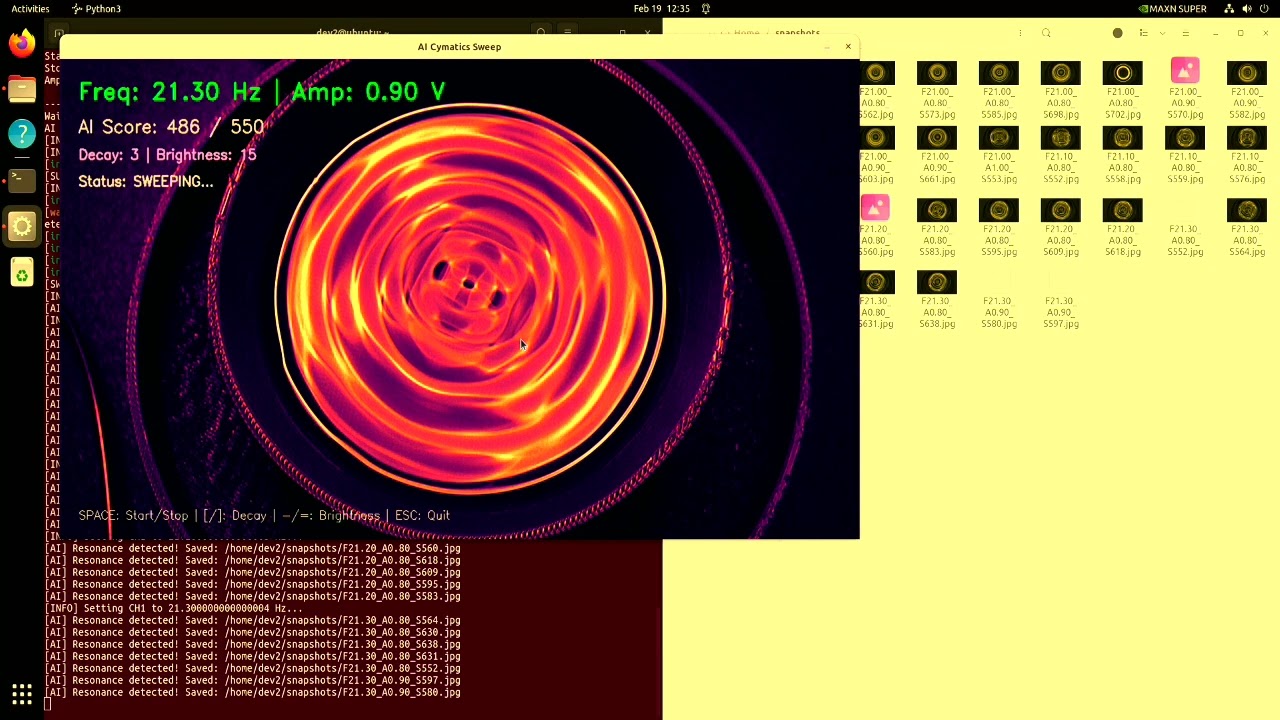The height and width of the screenshot is (720, 1280).
Task: Click the list view icon in Files
Action: [1144, 33]
